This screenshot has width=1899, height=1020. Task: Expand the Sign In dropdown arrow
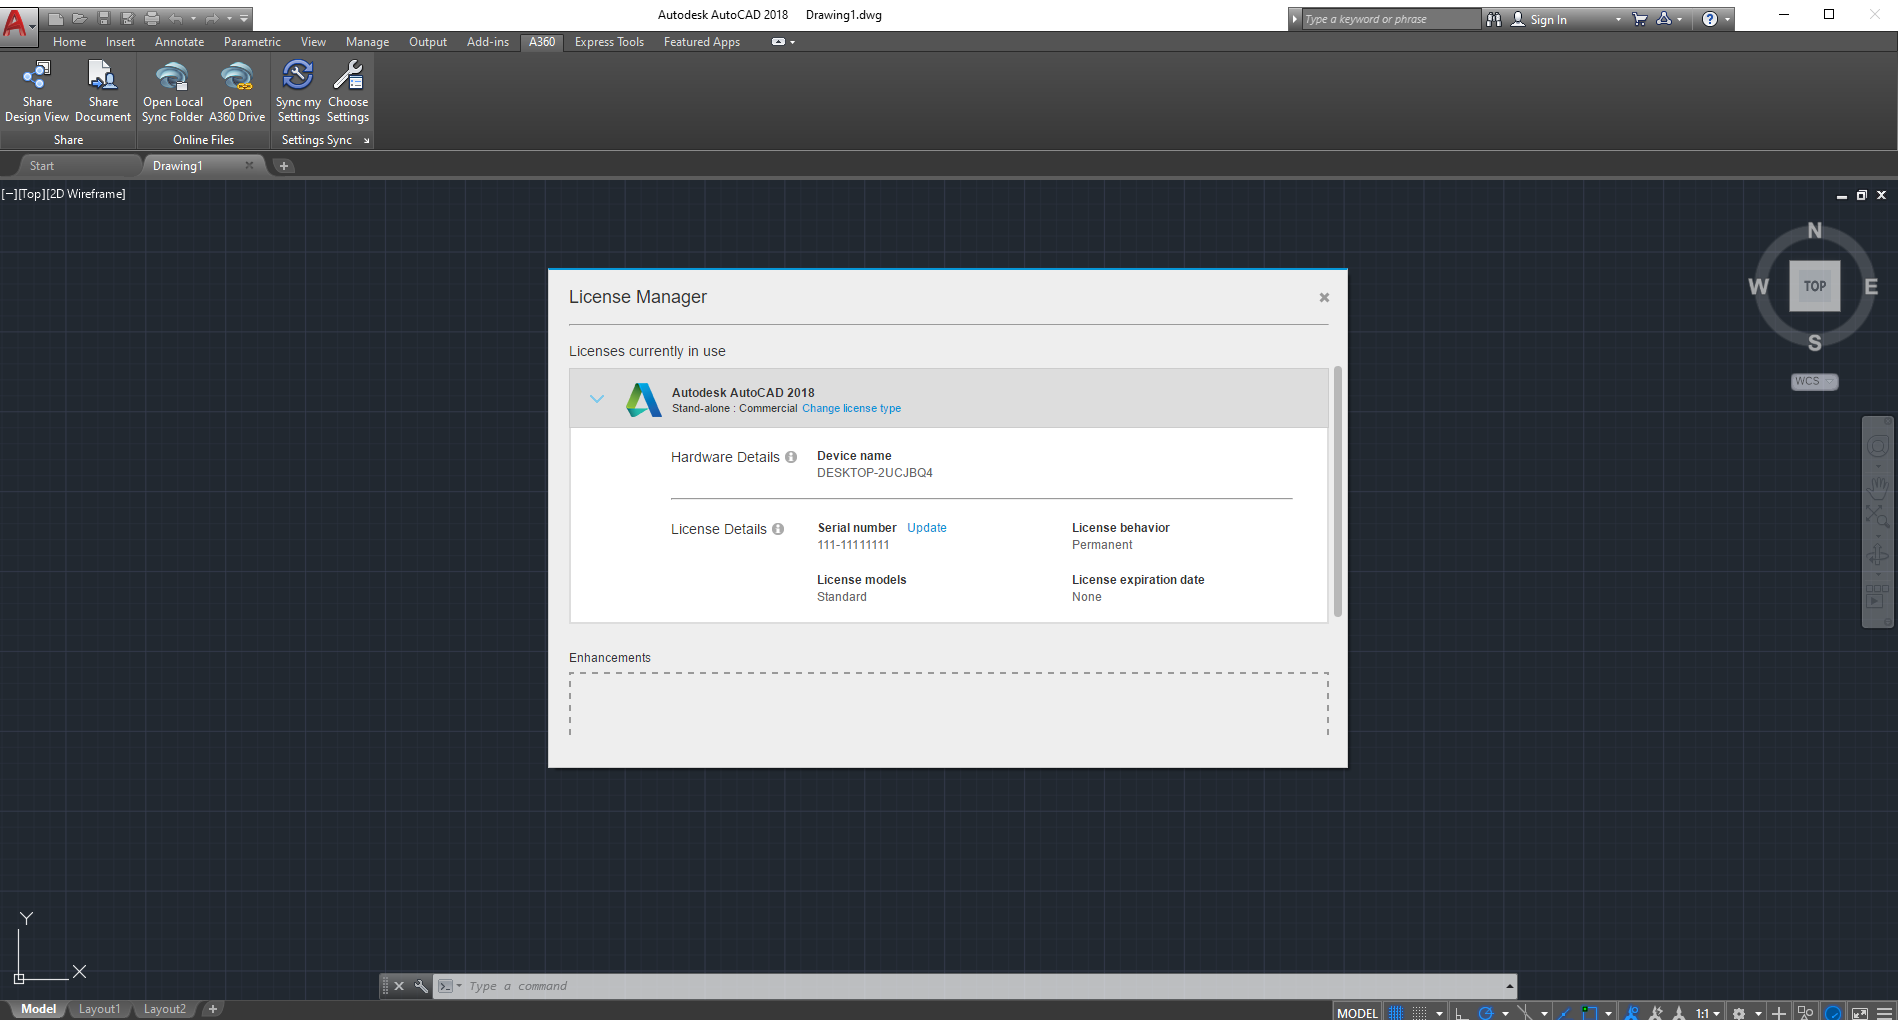tap(1618, 19)
